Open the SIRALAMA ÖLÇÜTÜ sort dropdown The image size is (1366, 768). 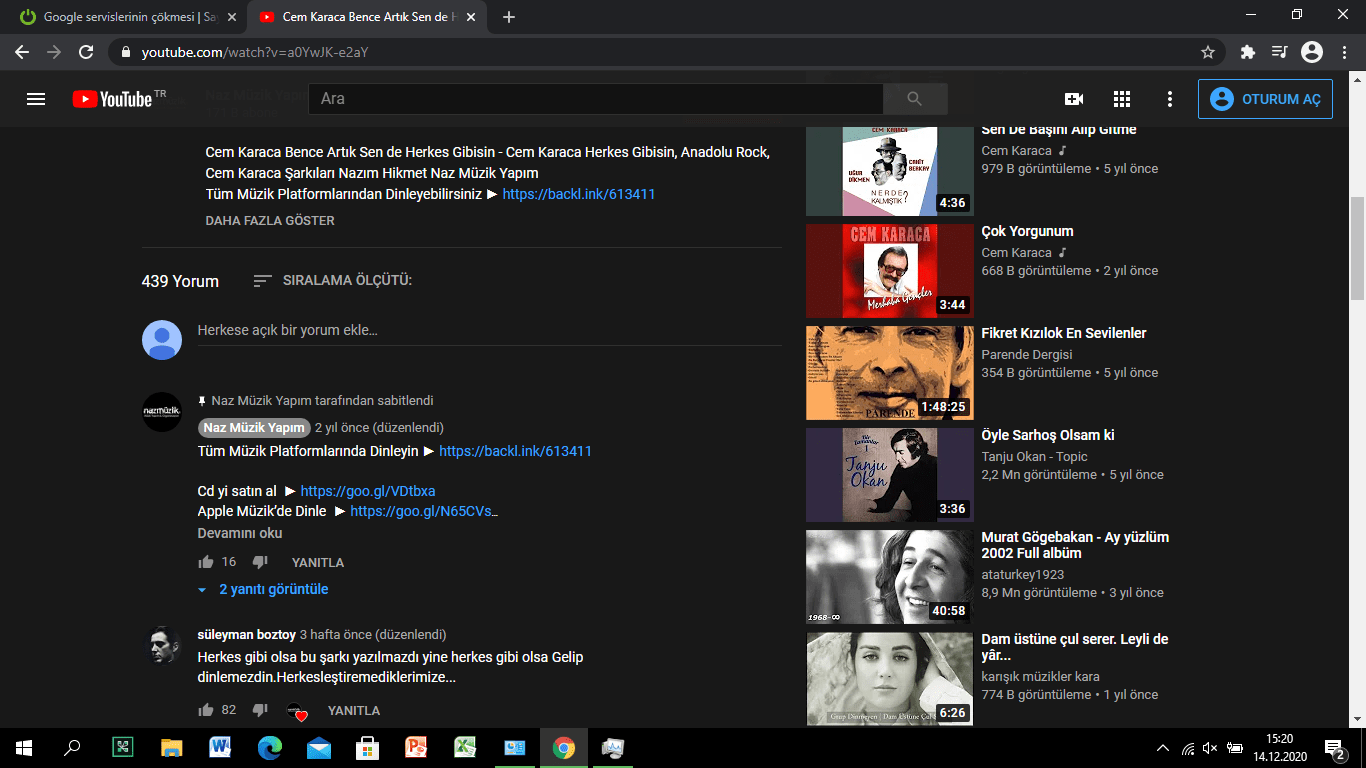(332, 281)
